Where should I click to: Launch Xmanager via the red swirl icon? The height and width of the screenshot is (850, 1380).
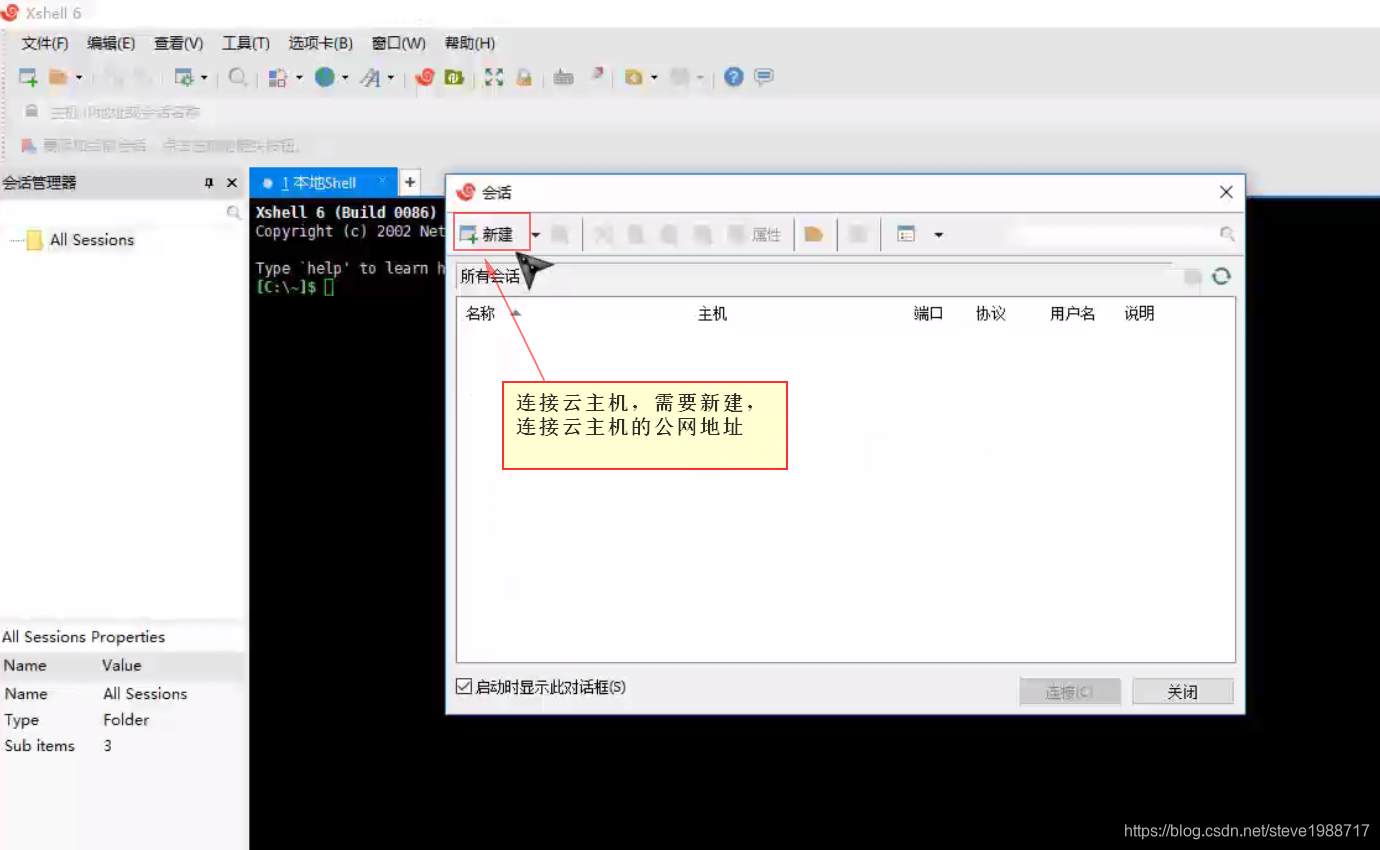(425, 77)
